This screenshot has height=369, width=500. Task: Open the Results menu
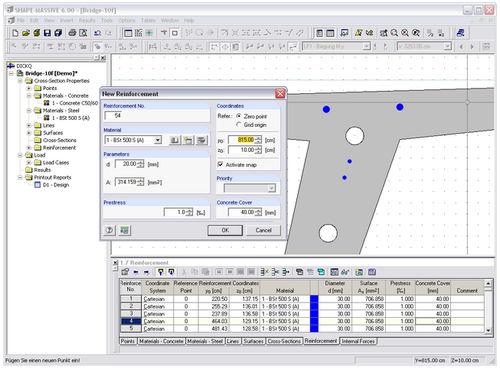click(x=87, y=20)
